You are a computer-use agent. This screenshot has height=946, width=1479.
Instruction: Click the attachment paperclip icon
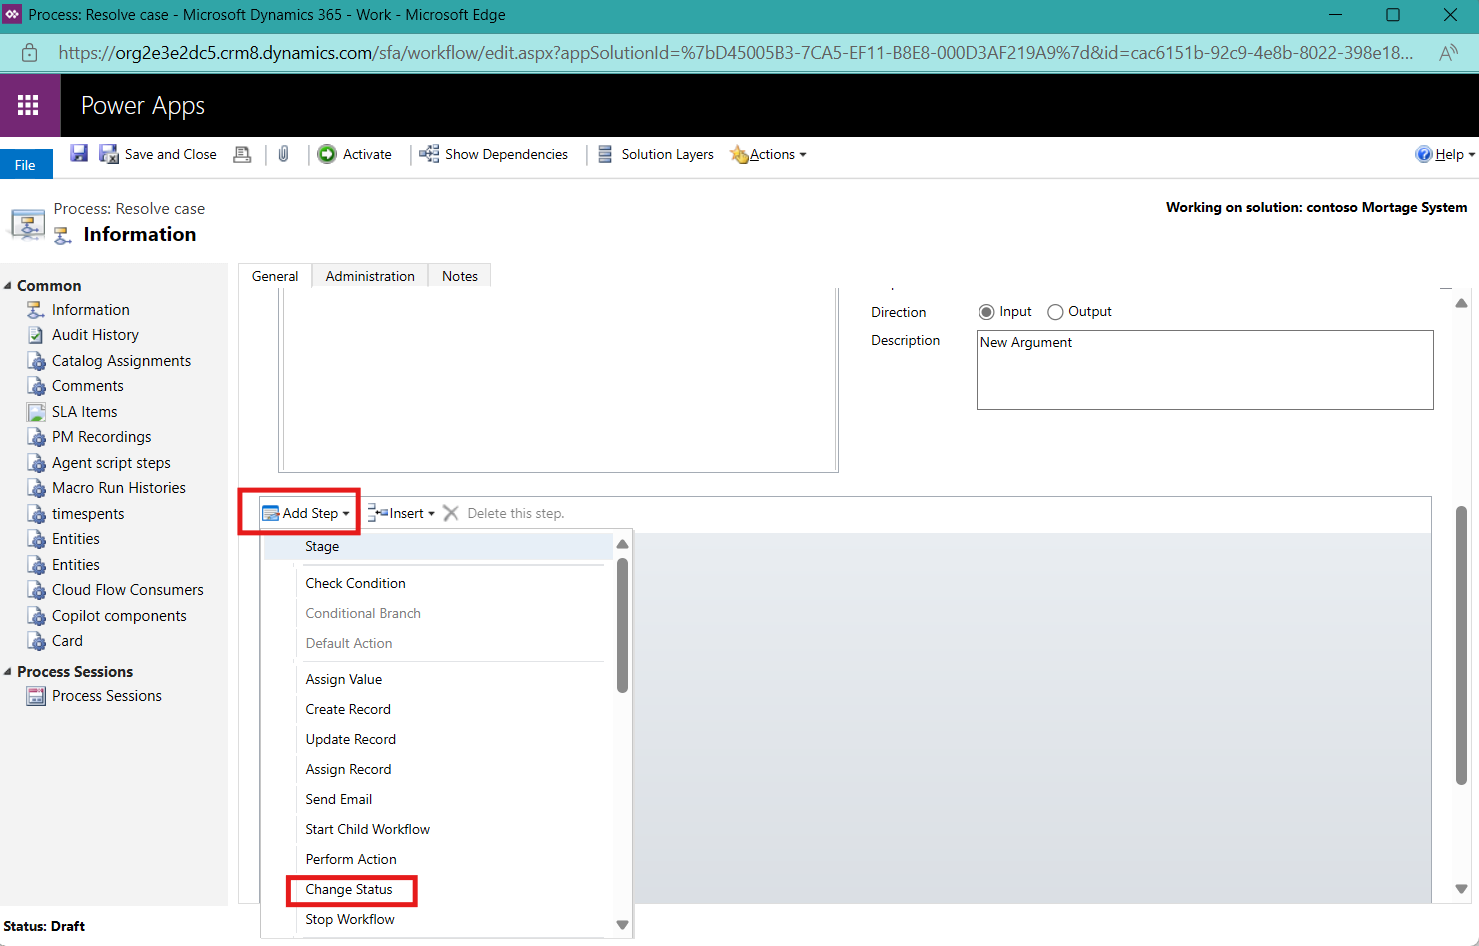pyautogui.click(x=284, y=154)
